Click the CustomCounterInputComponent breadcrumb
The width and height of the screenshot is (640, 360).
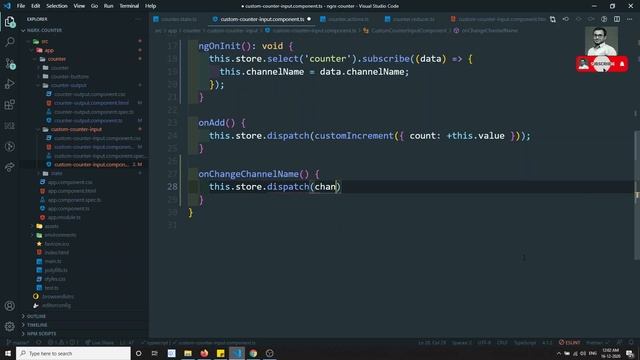coord(409,31)
